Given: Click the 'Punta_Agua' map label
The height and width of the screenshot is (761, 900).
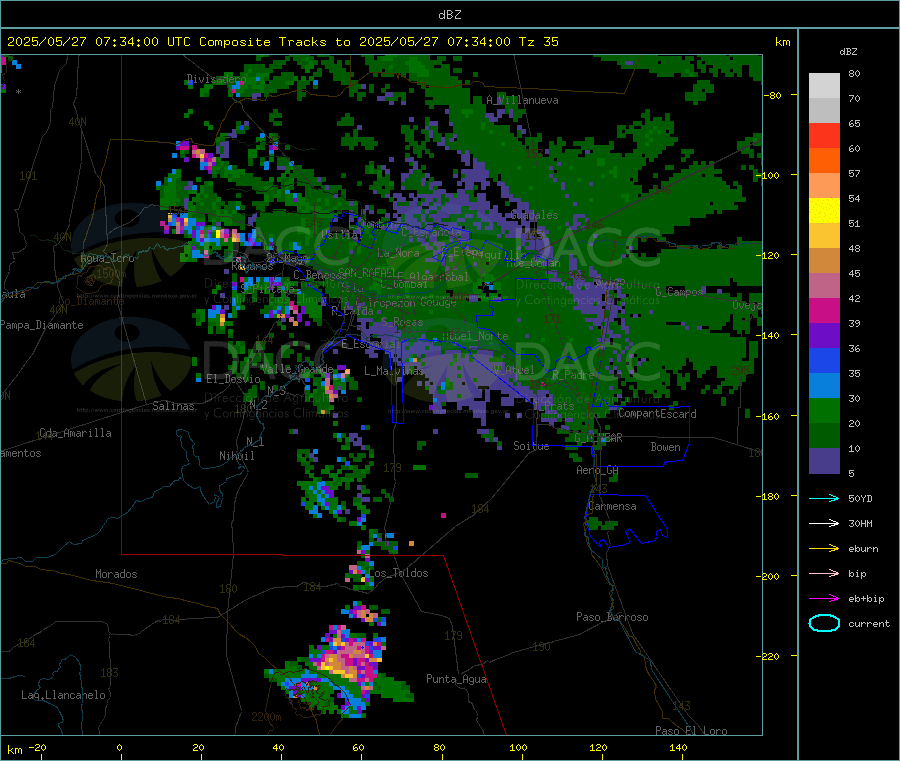Looking at the screenshot, I should coord(457,680).
